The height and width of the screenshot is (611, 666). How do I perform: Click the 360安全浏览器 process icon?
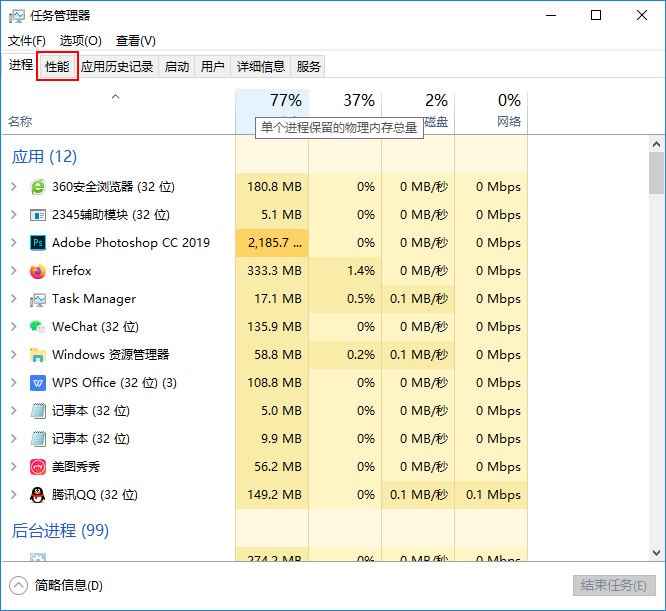click(38, 187)
